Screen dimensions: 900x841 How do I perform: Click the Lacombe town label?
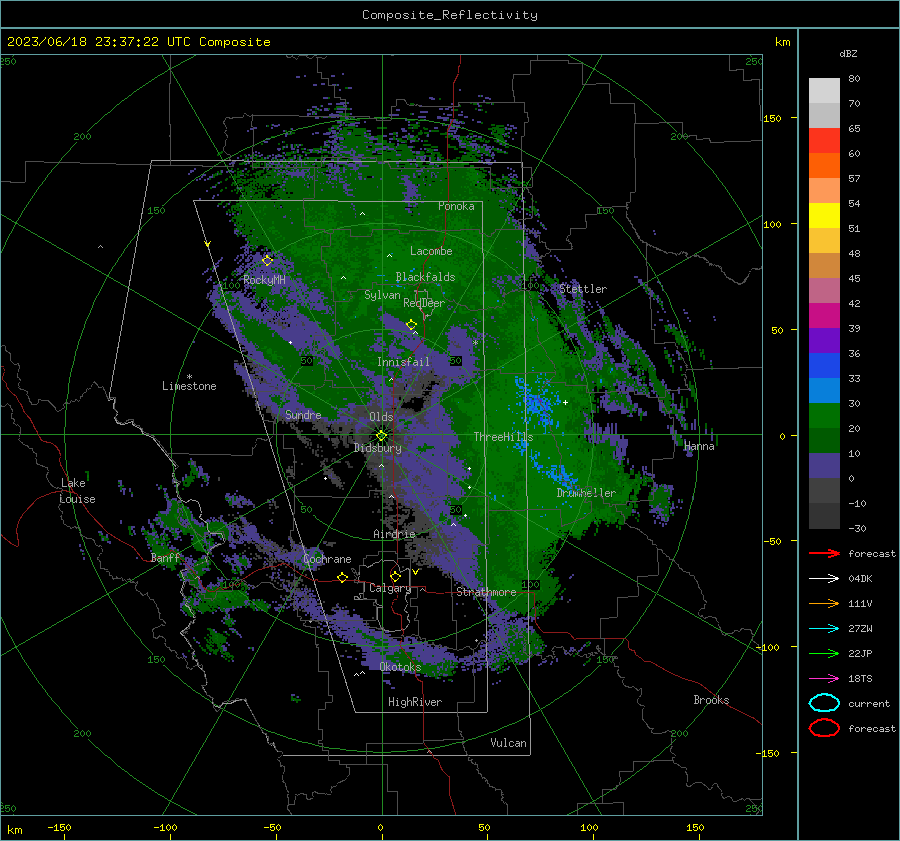[x=431, y=251]
